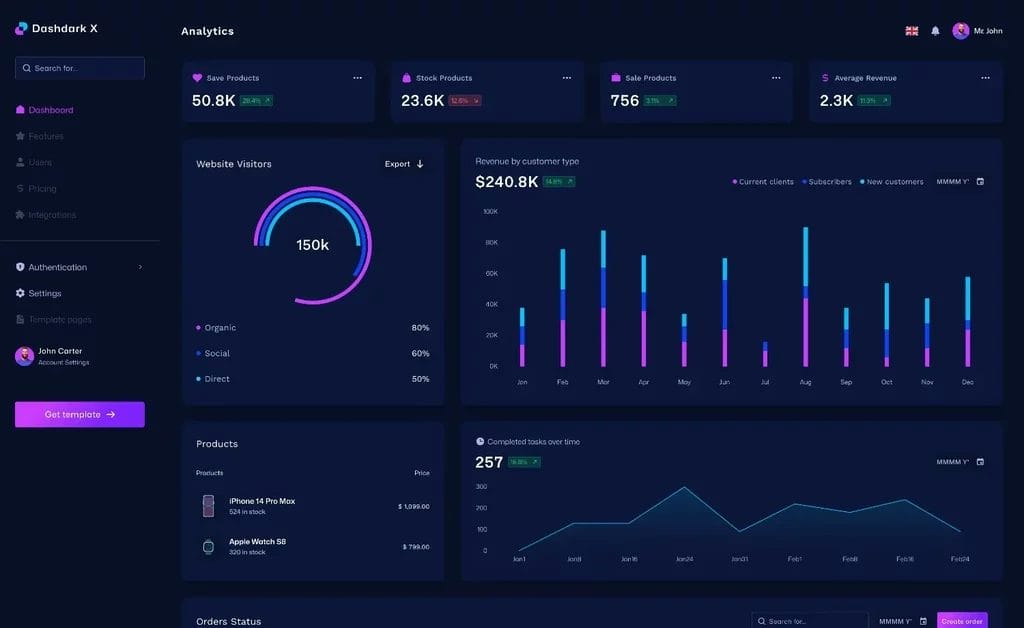Viewport: 1024px width, 628px height.
Task: Click the Stock Products bag icon
Action: 406,78
